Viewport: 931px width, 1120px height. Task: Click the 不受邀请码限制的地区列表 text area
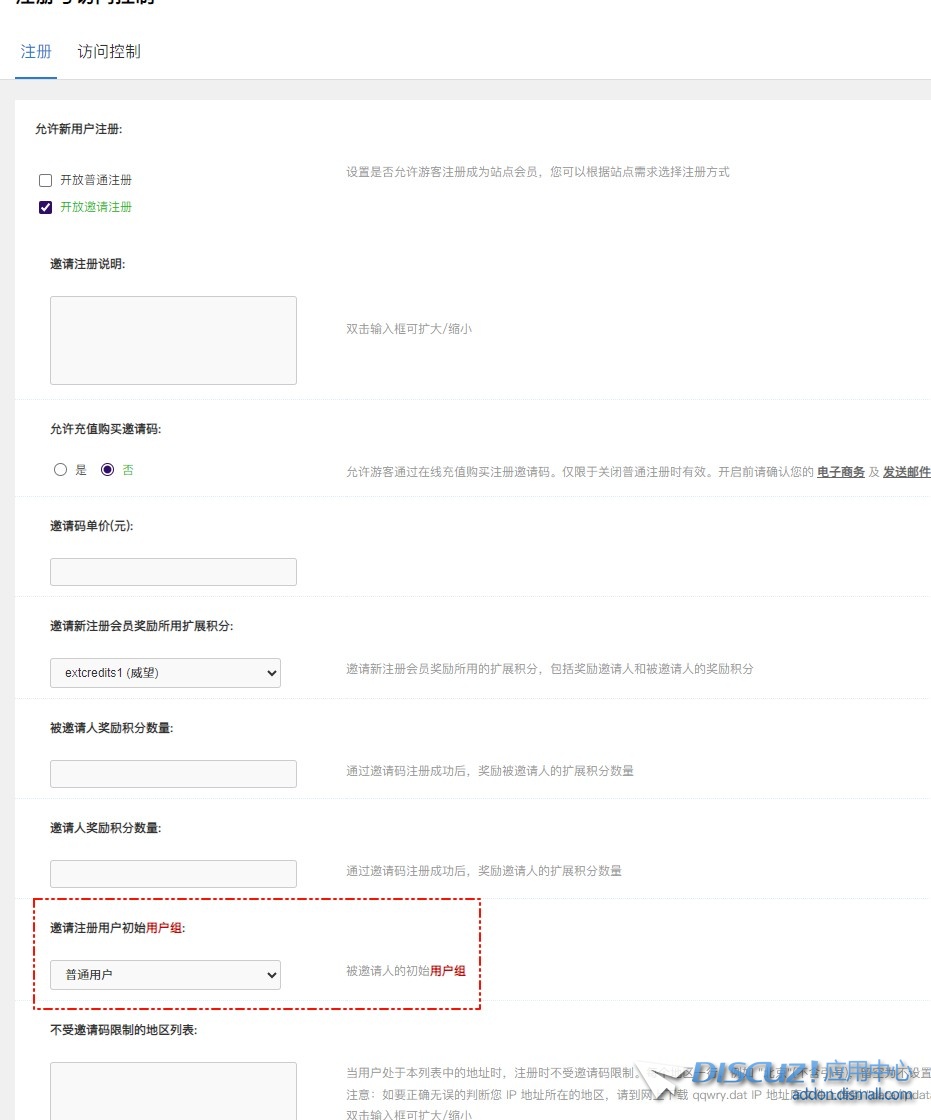[x=173, y=1091]
